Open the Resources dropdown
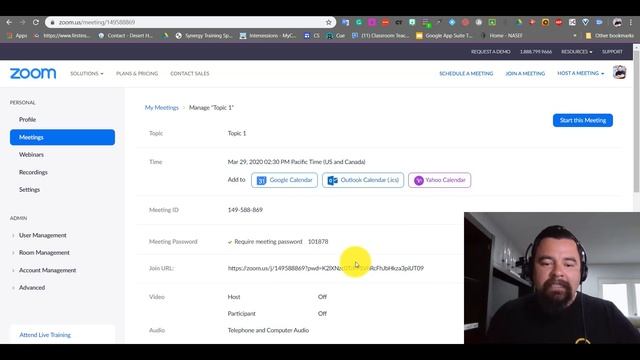Screen dimensions: 640x360 tap(576, 52)
